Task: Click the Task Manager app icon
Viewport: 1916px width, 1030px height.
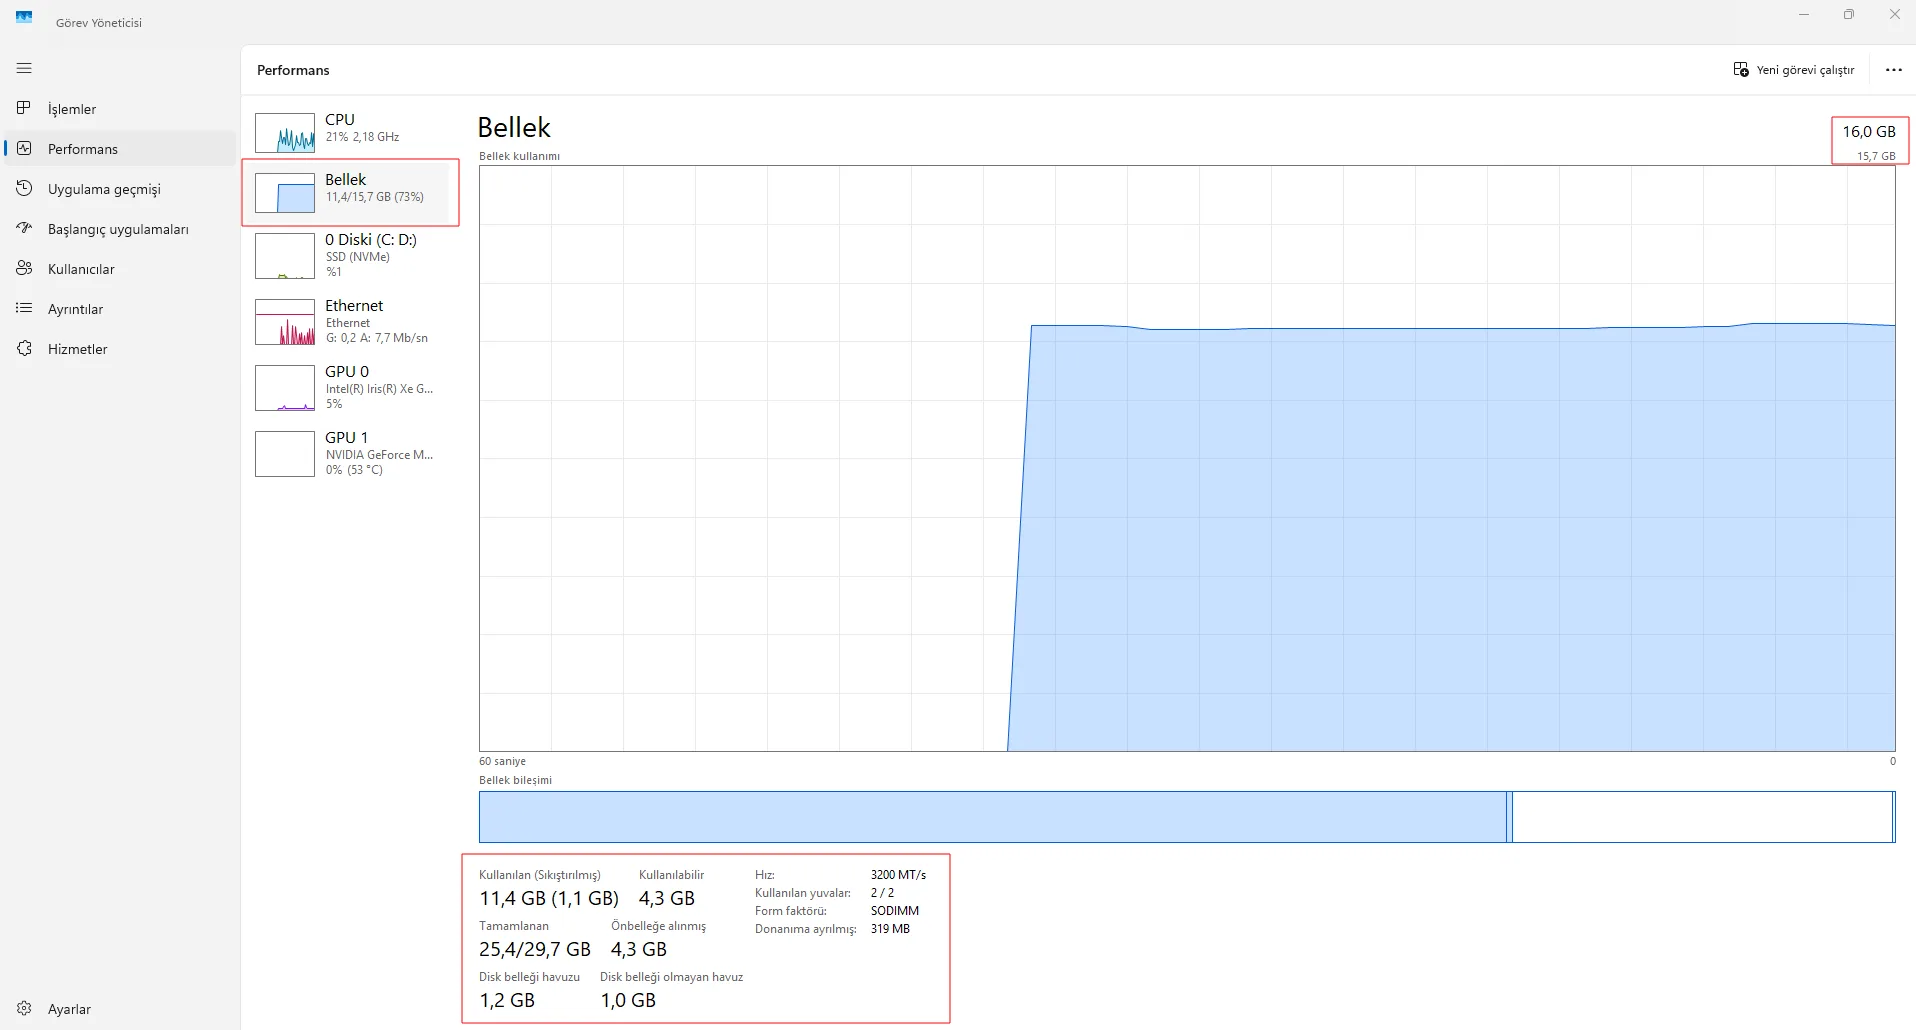Action: point(24,17)
